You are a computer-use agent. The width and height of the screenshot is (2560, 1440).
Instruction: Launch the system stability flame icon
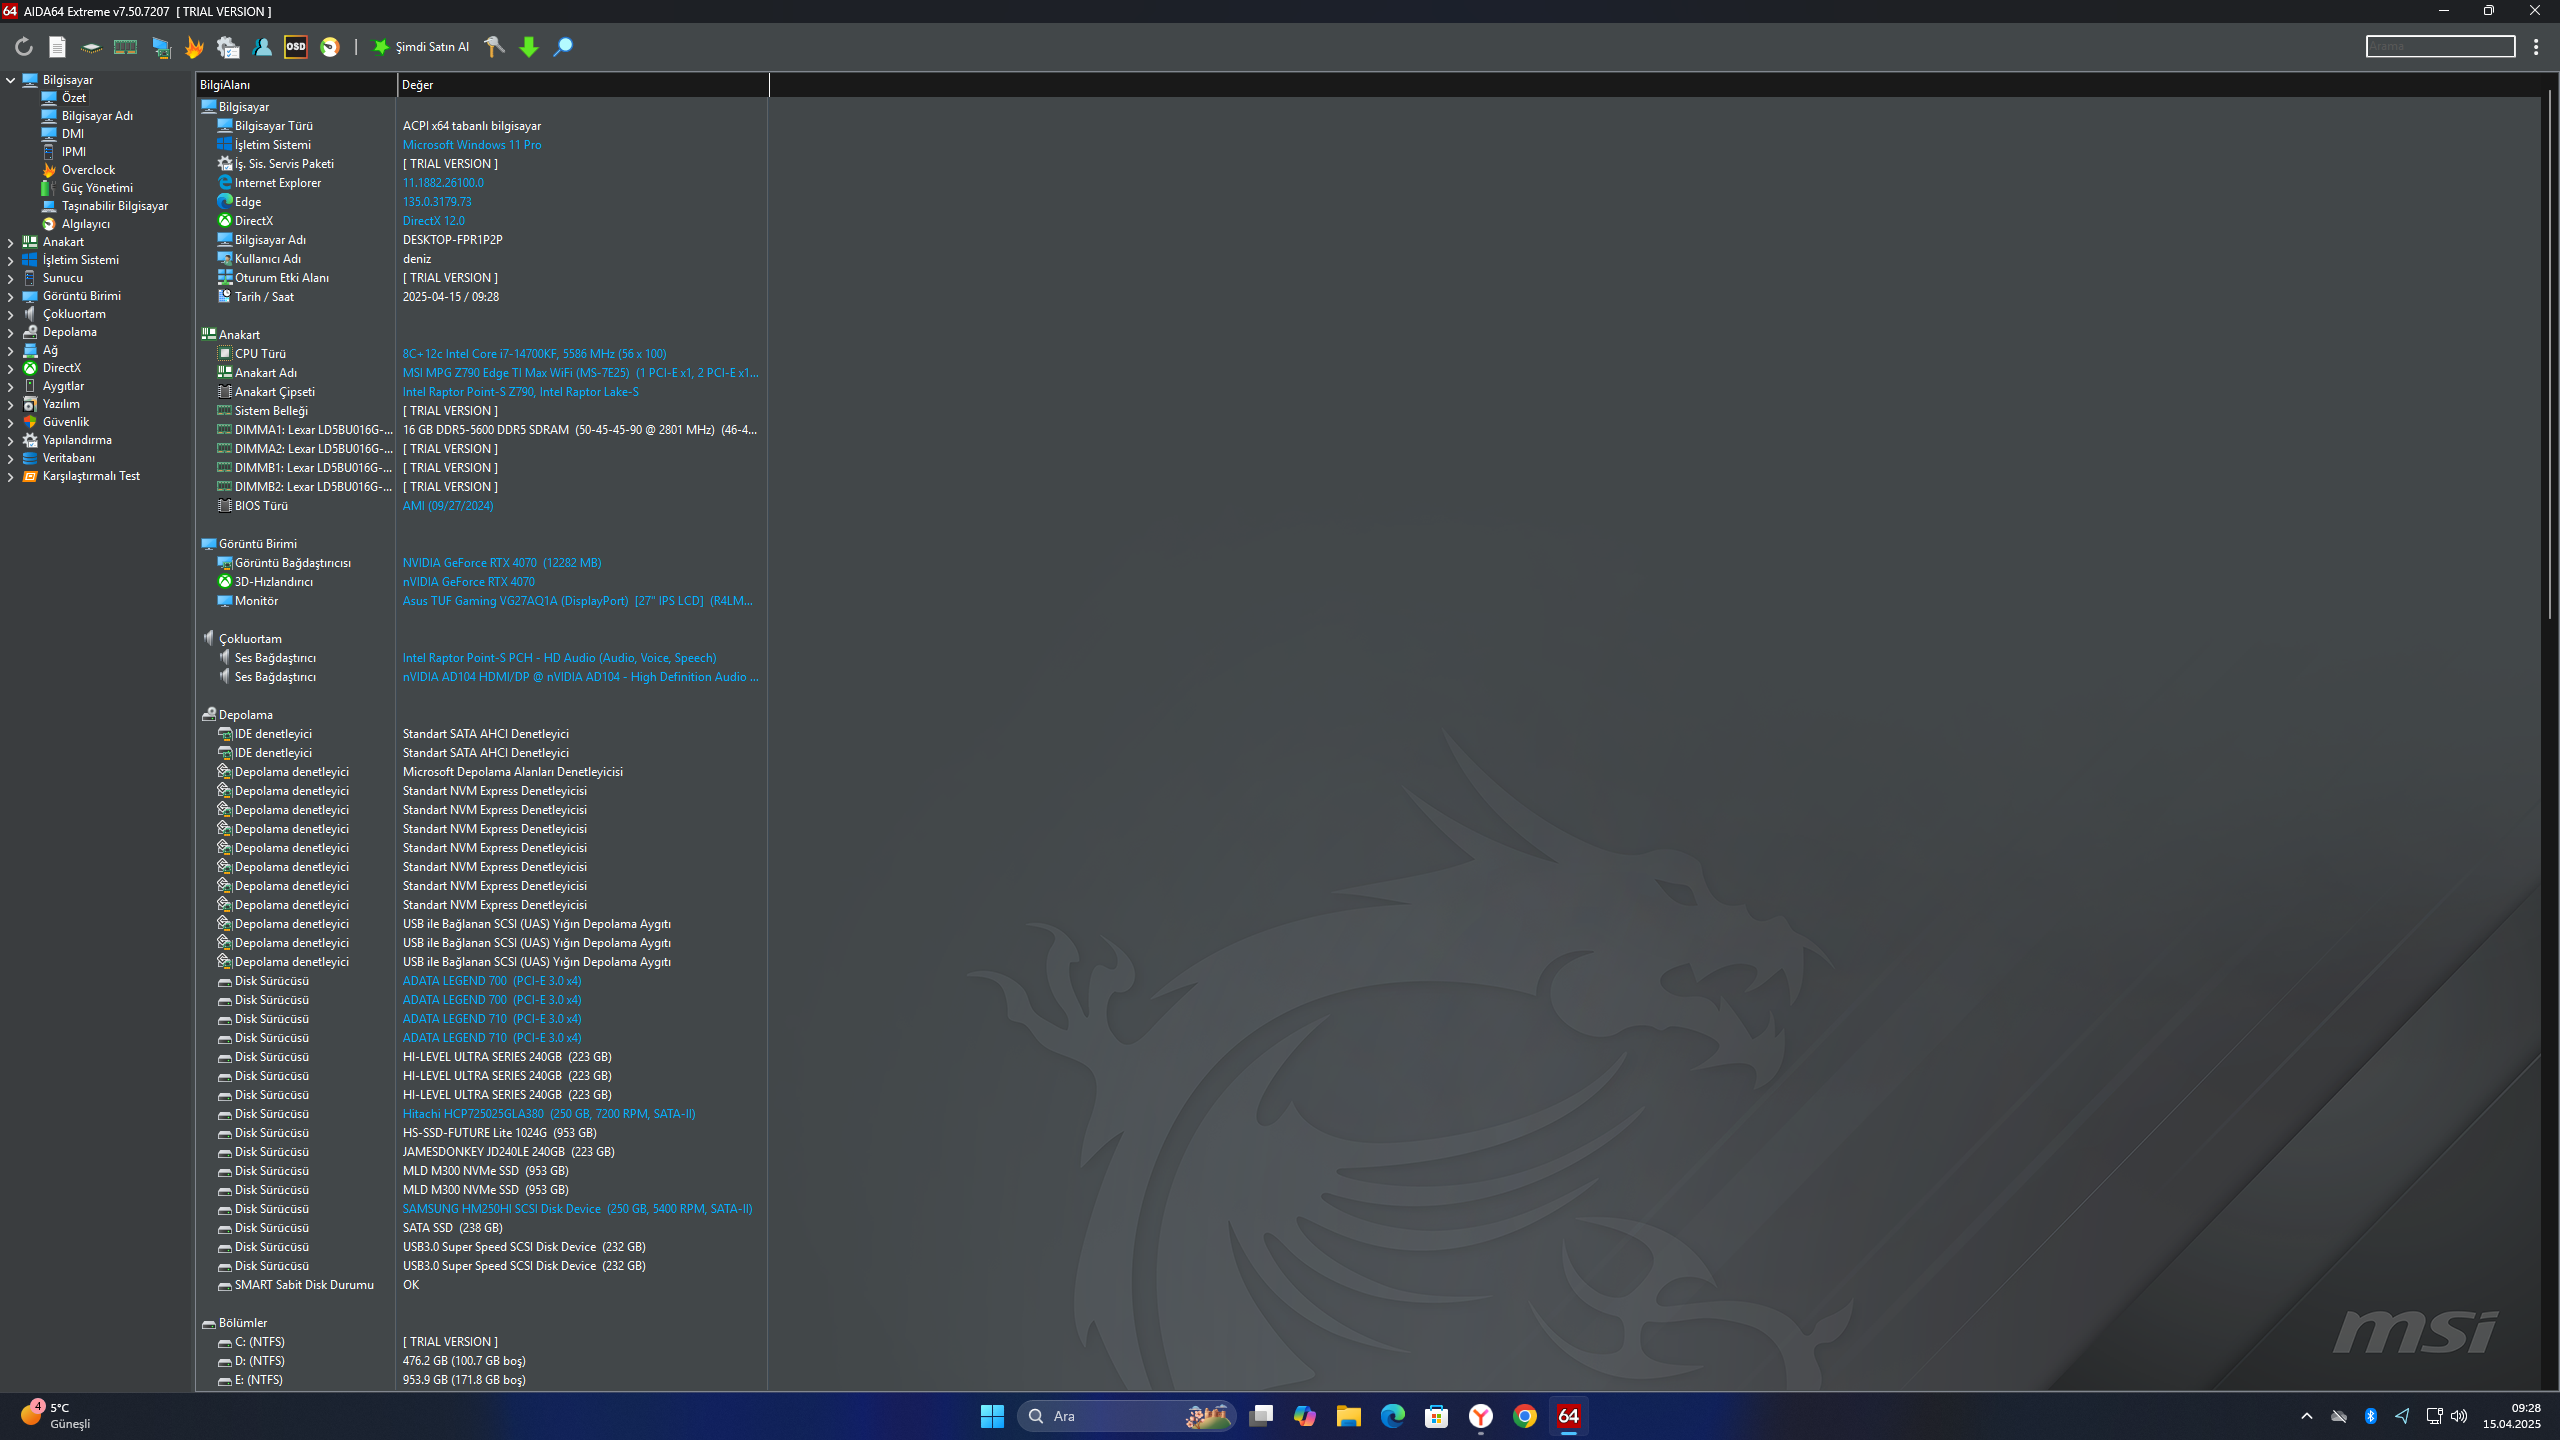point(194,47)
